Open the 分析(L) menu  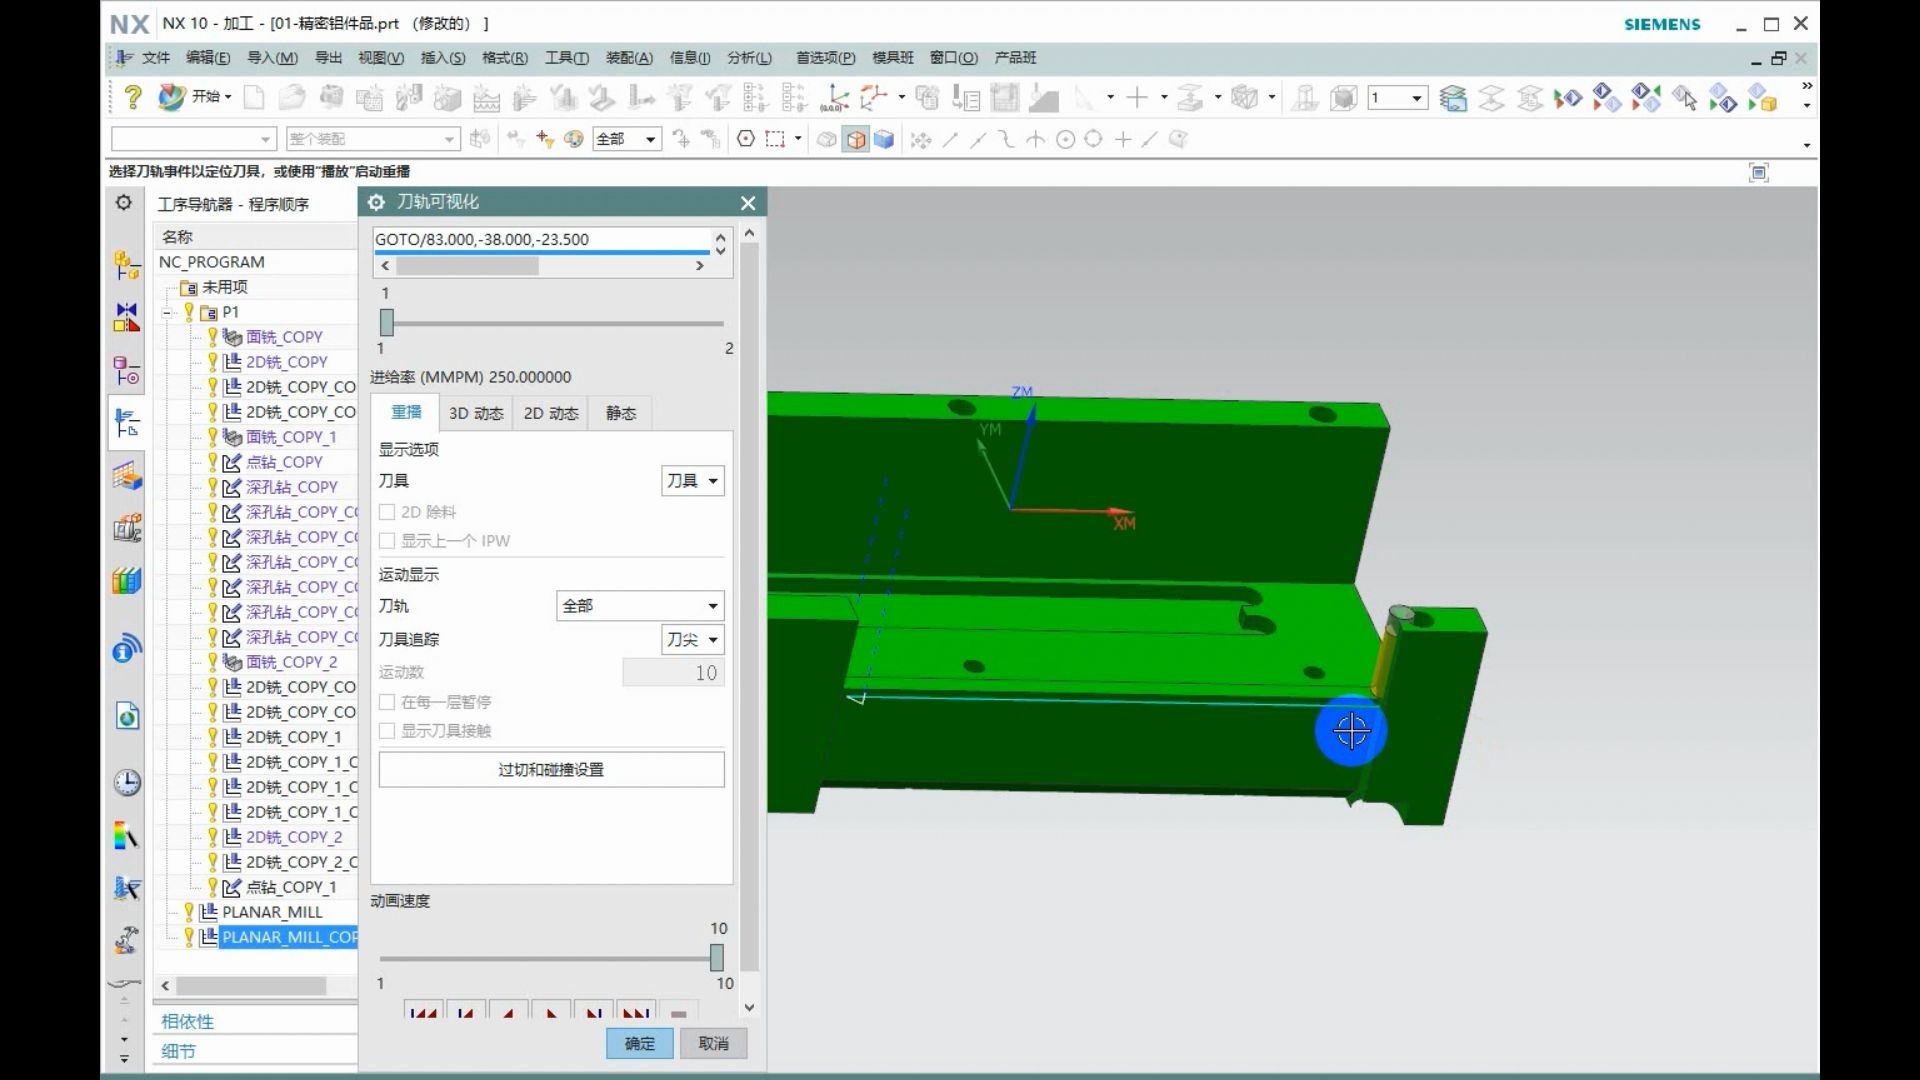749,58
